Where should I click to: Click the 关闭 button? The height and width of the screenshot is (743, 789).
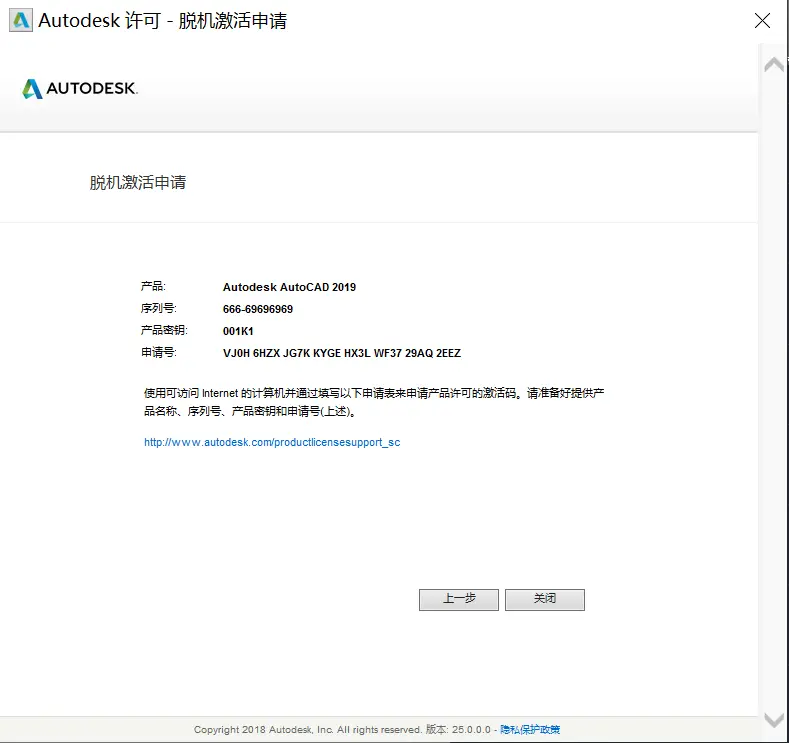[x=545, y=600]
